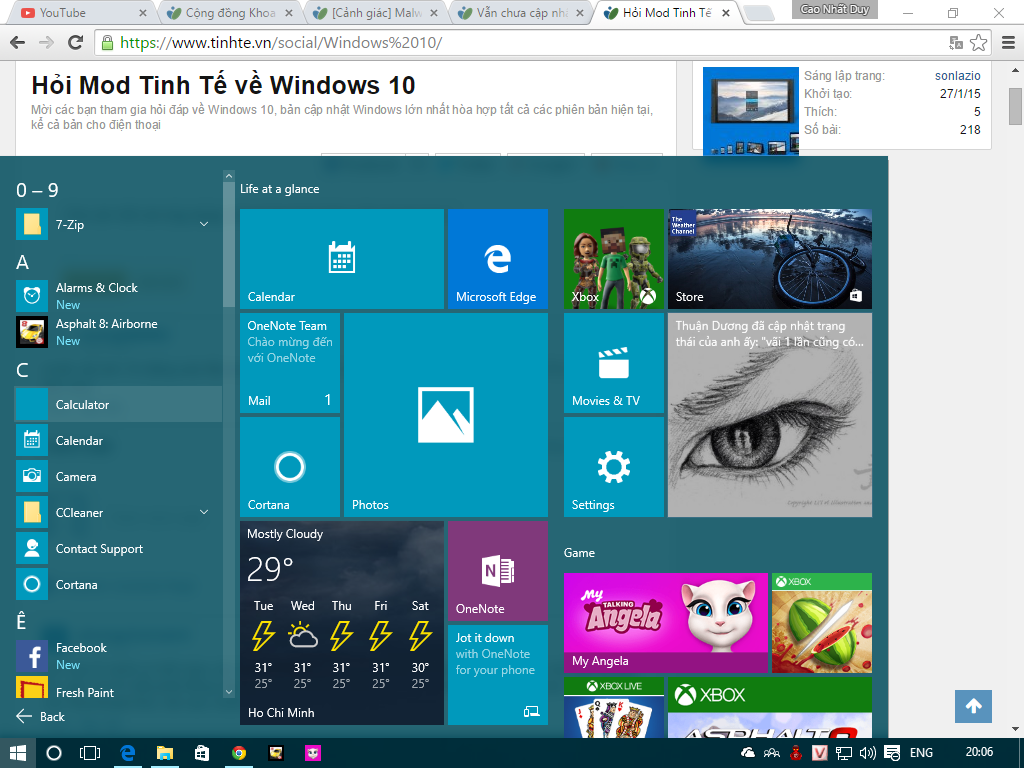Open the ENG input language selector
This screenshot has width=1024, height=768.
(921, 753)
